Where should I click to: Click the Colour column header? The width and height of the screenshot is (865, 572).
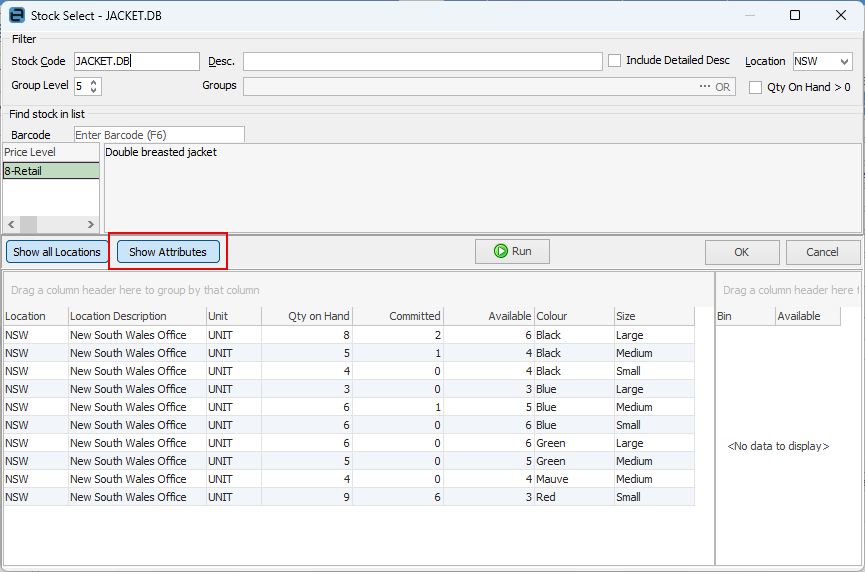[573, 316]
